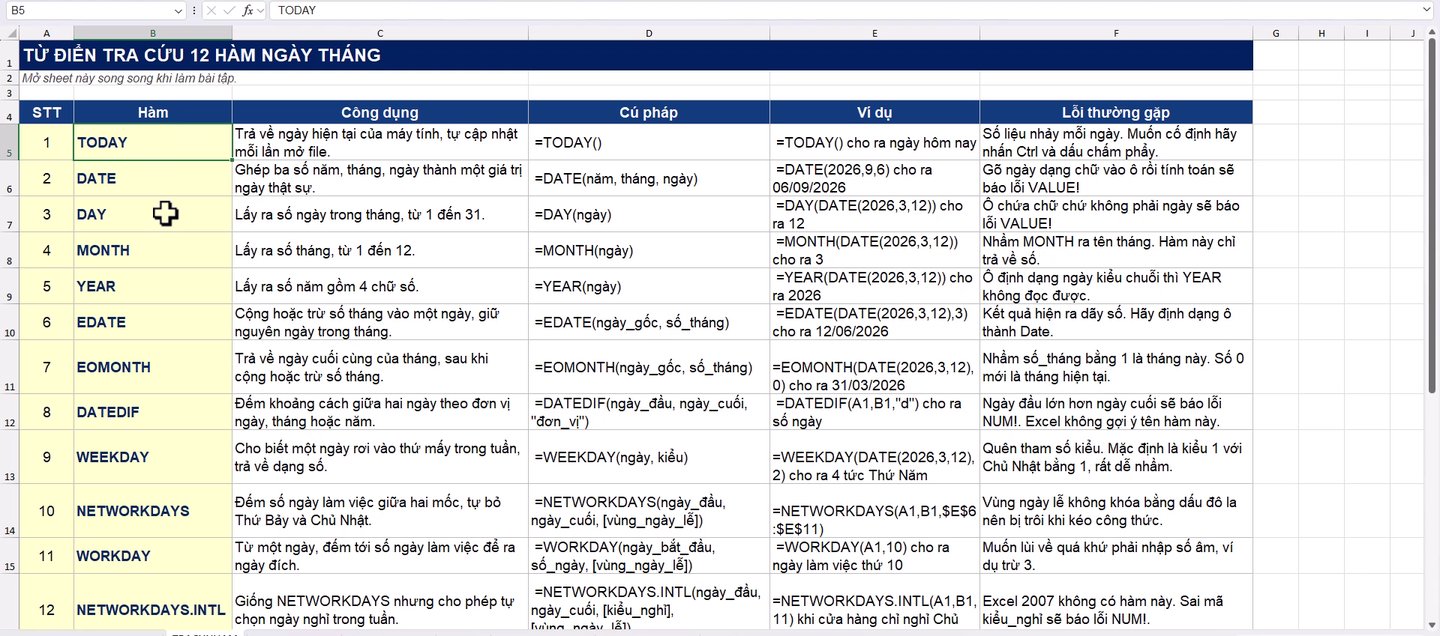Click the syntax cell '=DAY(ngày)'
The width and height of the screenshot is (1440, 636).
coord(649,214)
